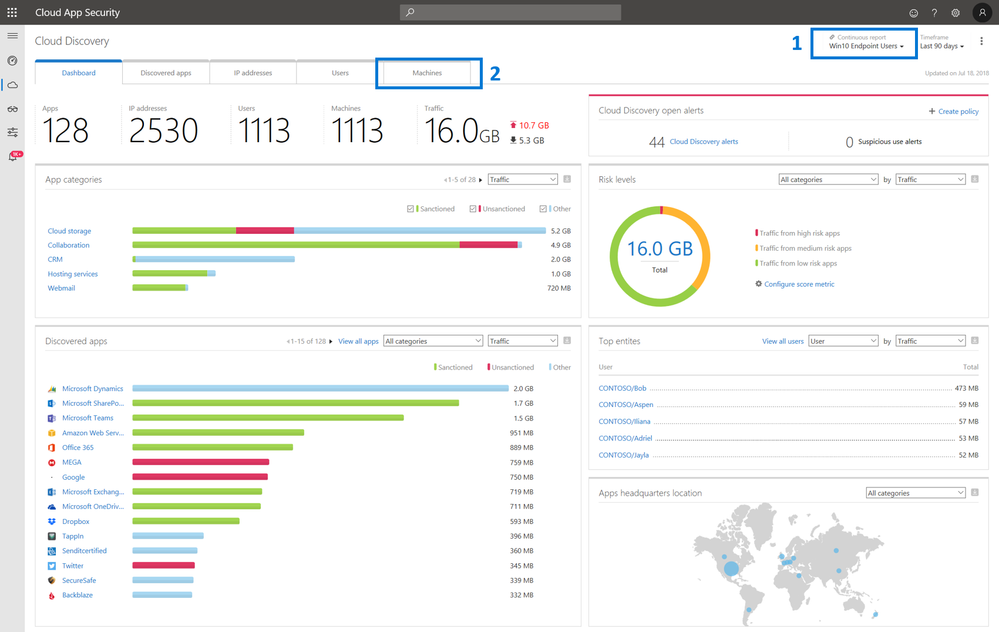
Task: Click the Traffic from medium risk apps legend
Action: (x=803, y=248)
